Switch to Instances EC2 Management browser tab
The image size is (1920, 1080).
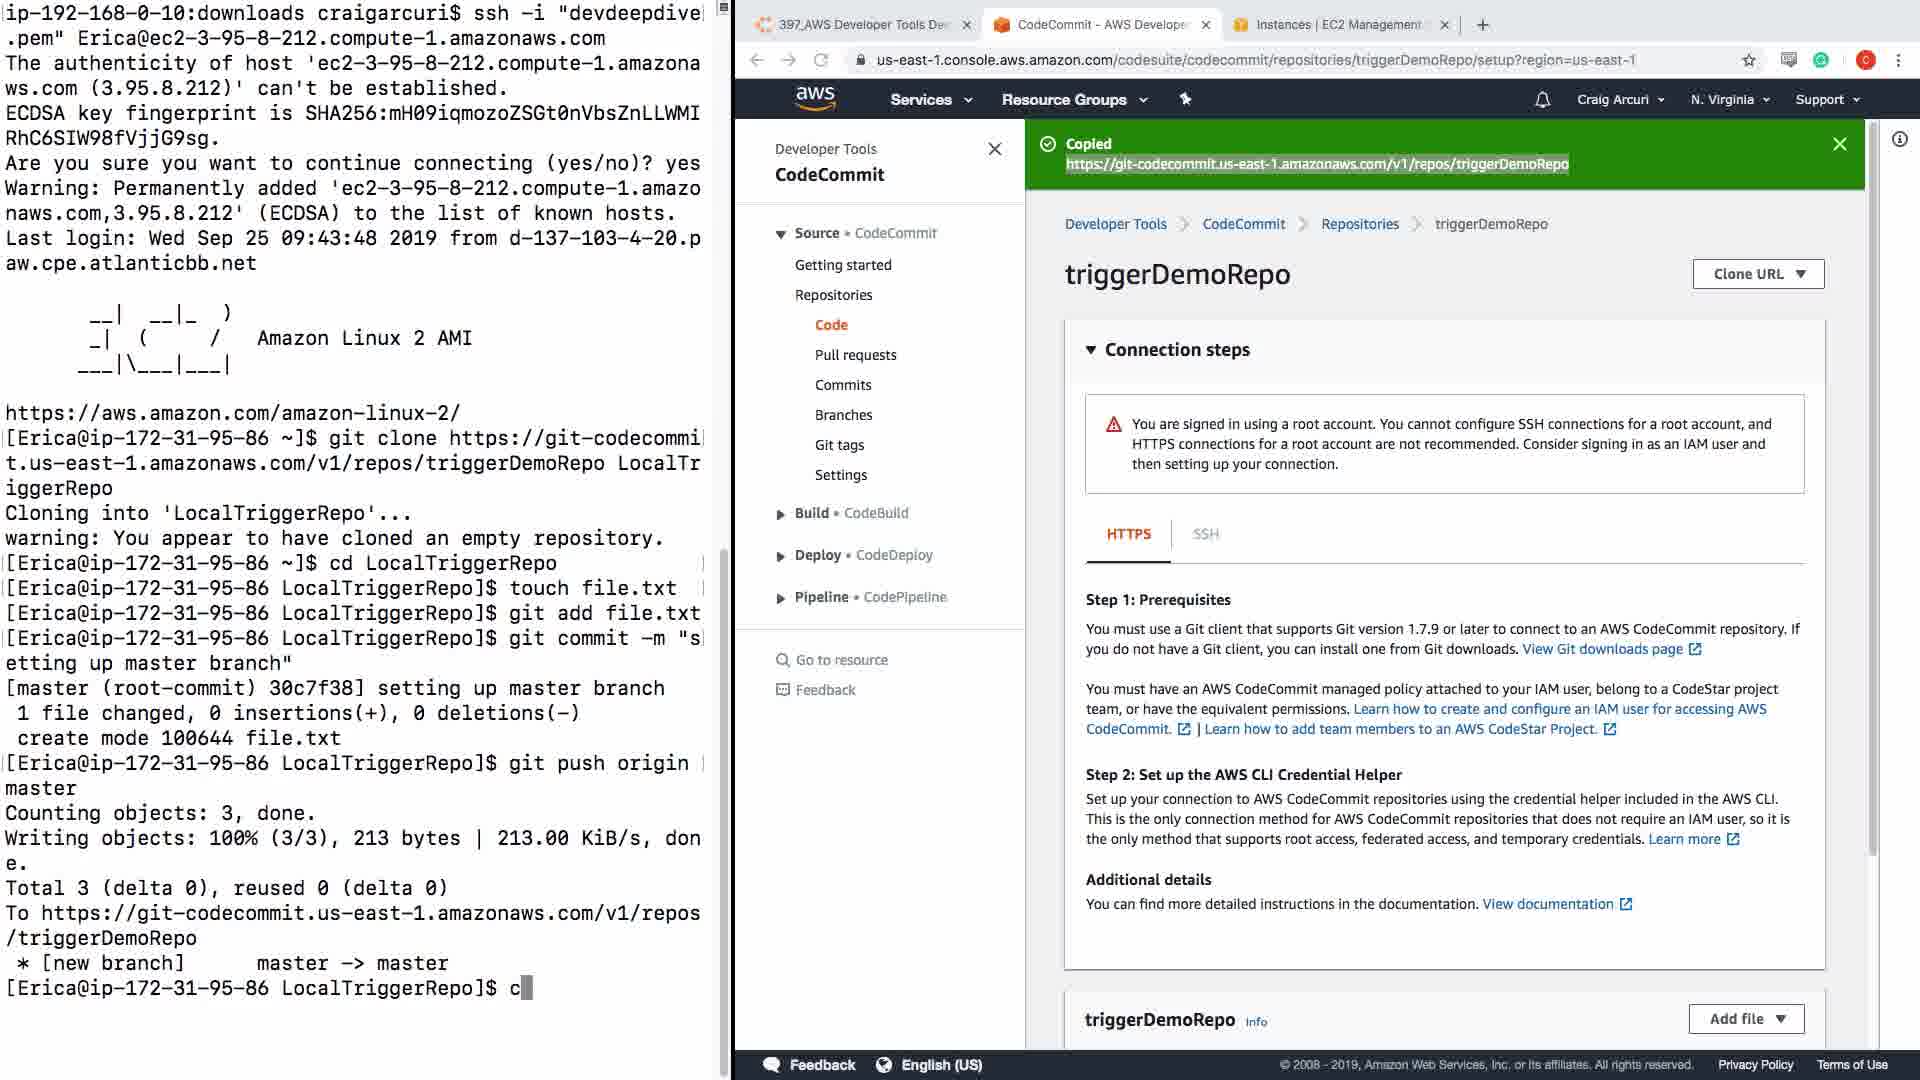[1336, 25]
